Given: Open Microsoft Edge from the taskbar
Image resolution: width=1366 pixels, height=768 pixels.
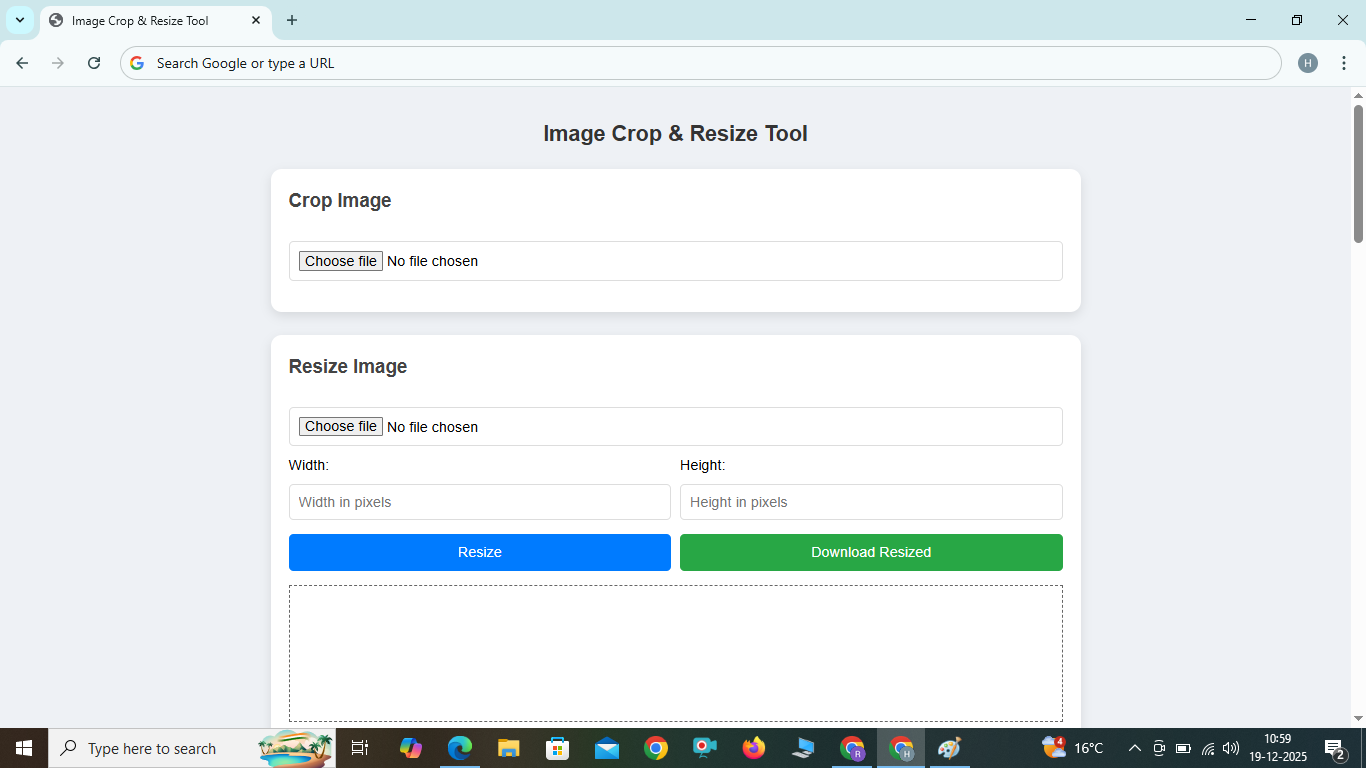Looking at the screenshot, I should pyautogui.click(x=459, y=748).
